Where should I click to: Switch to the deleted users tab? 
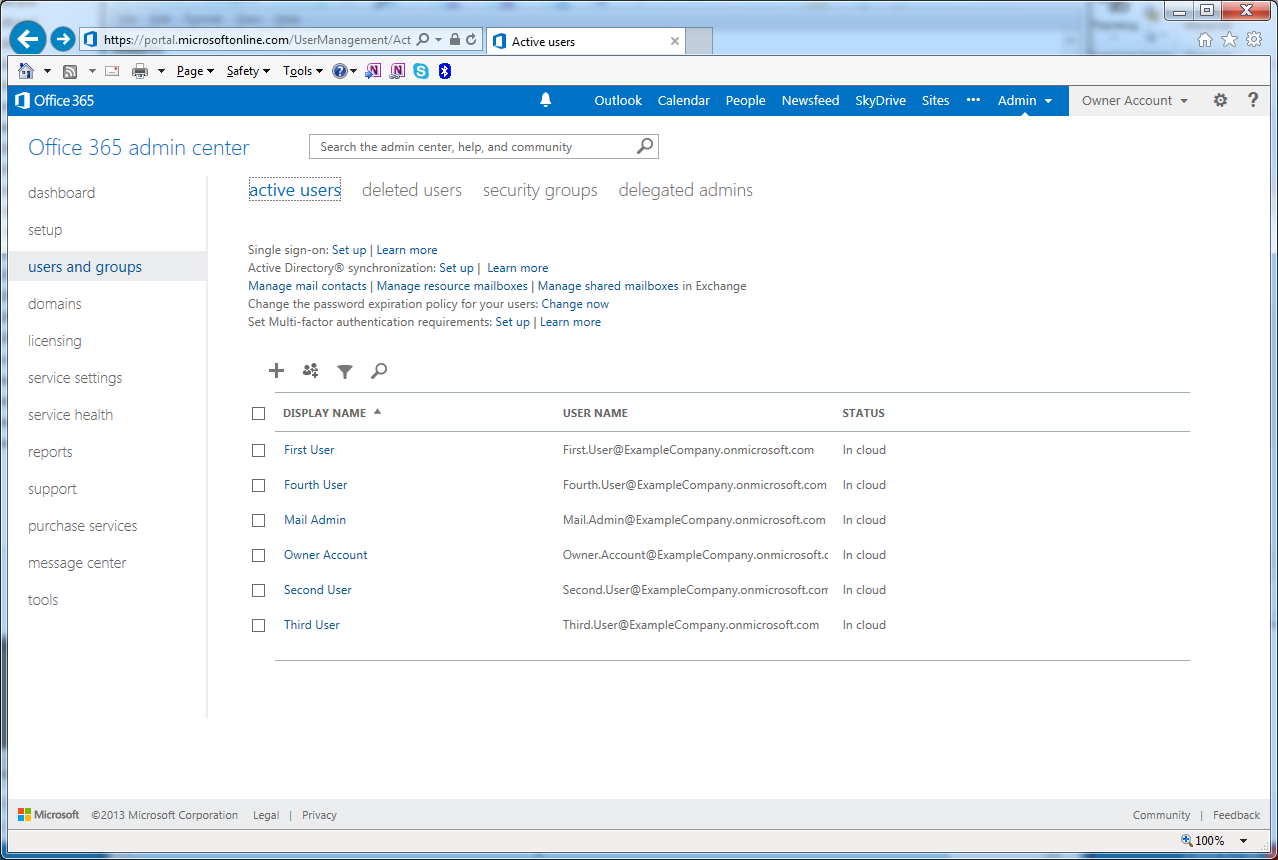coord(412,190)
